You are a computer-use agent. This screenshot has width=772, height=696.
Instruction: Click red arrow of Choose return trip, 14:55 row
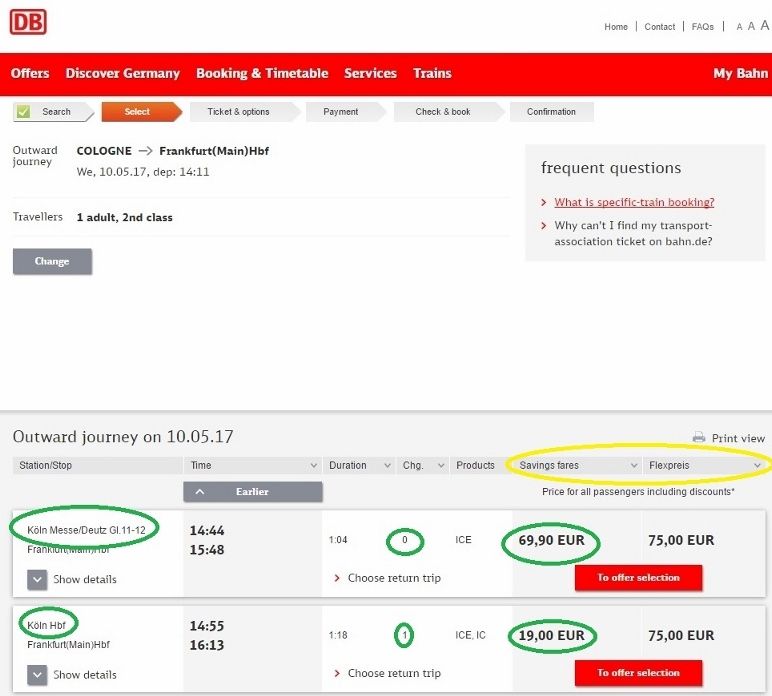point(337,673)
